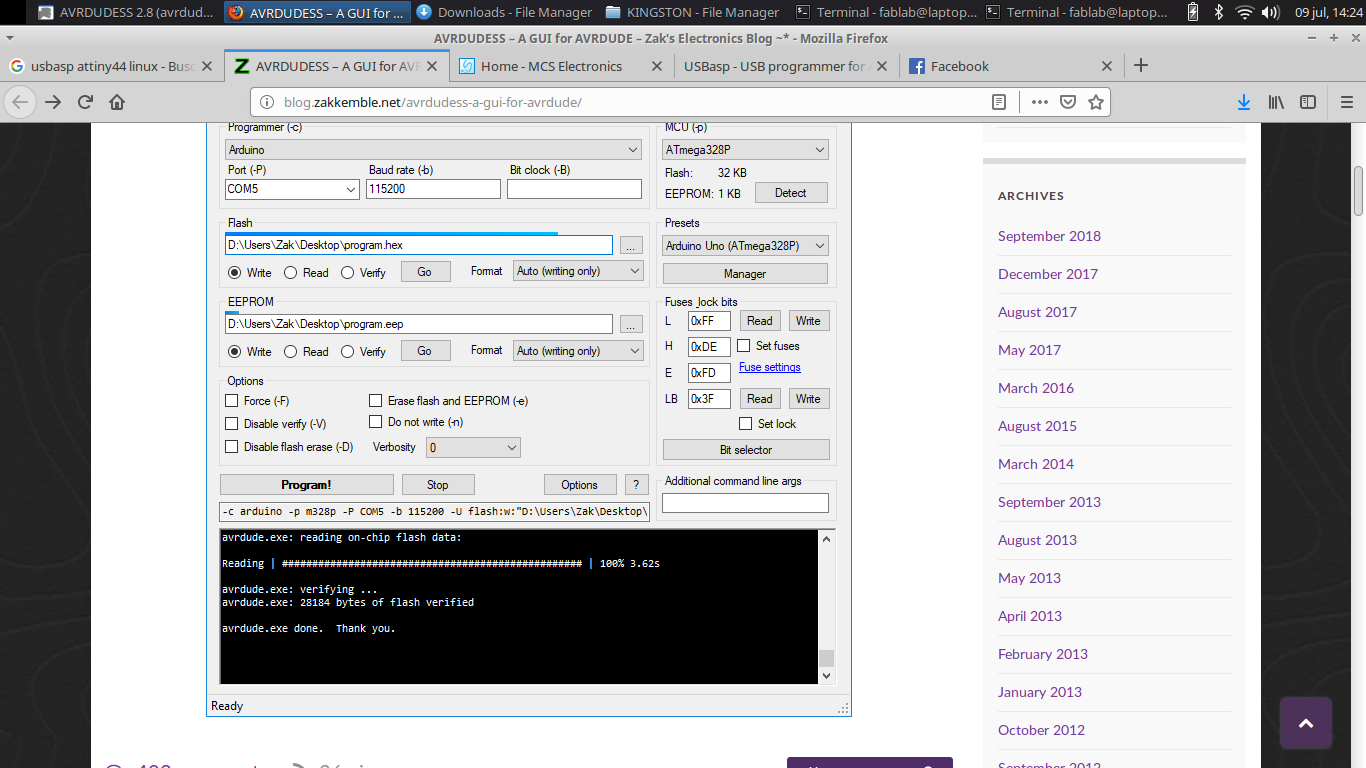
Task: Toggle reader view for this page
Action: pyautogui.click(x=999, y=102)
